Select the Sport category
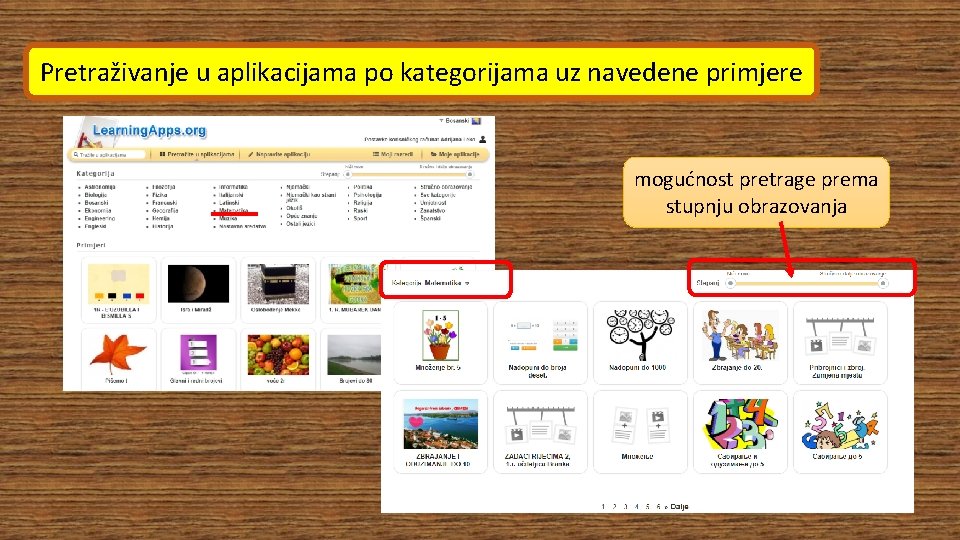 361,219
